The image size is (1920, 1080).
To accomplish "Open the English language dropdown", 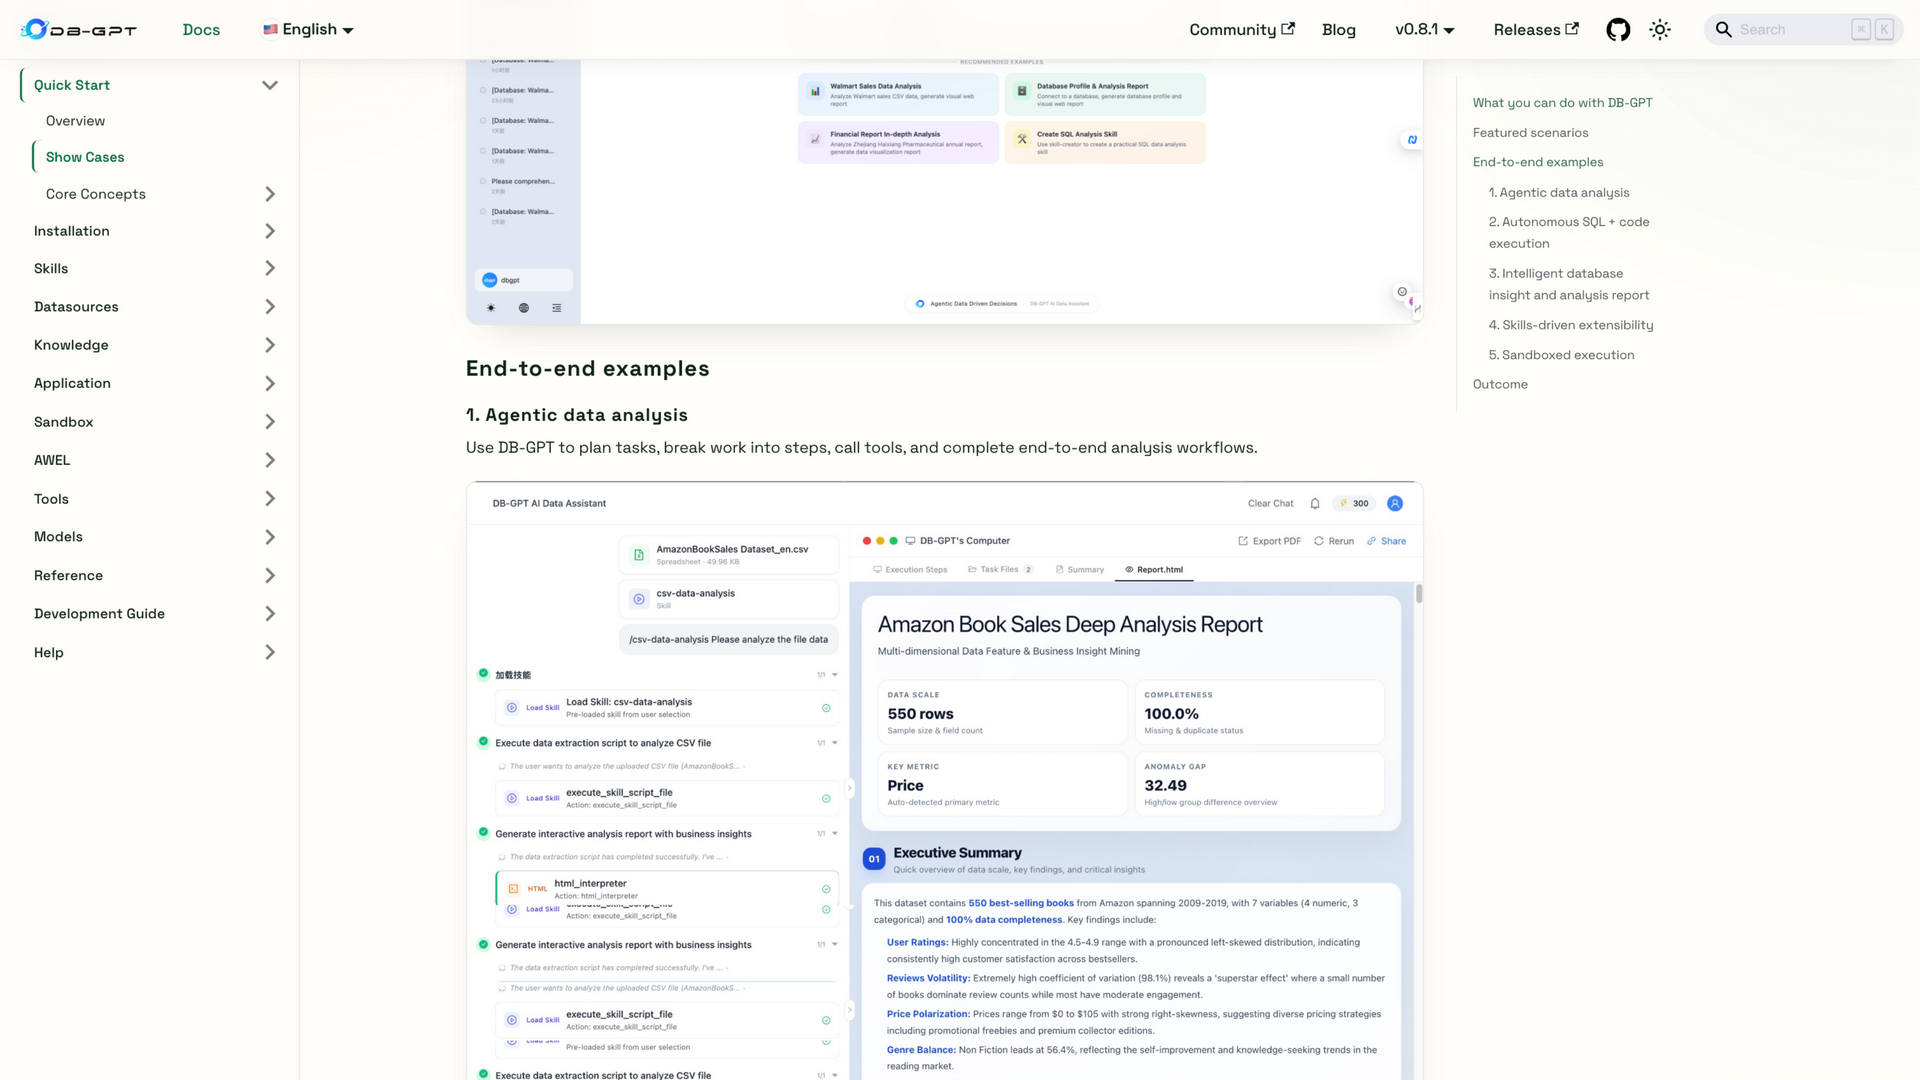I will coord(308,30).
